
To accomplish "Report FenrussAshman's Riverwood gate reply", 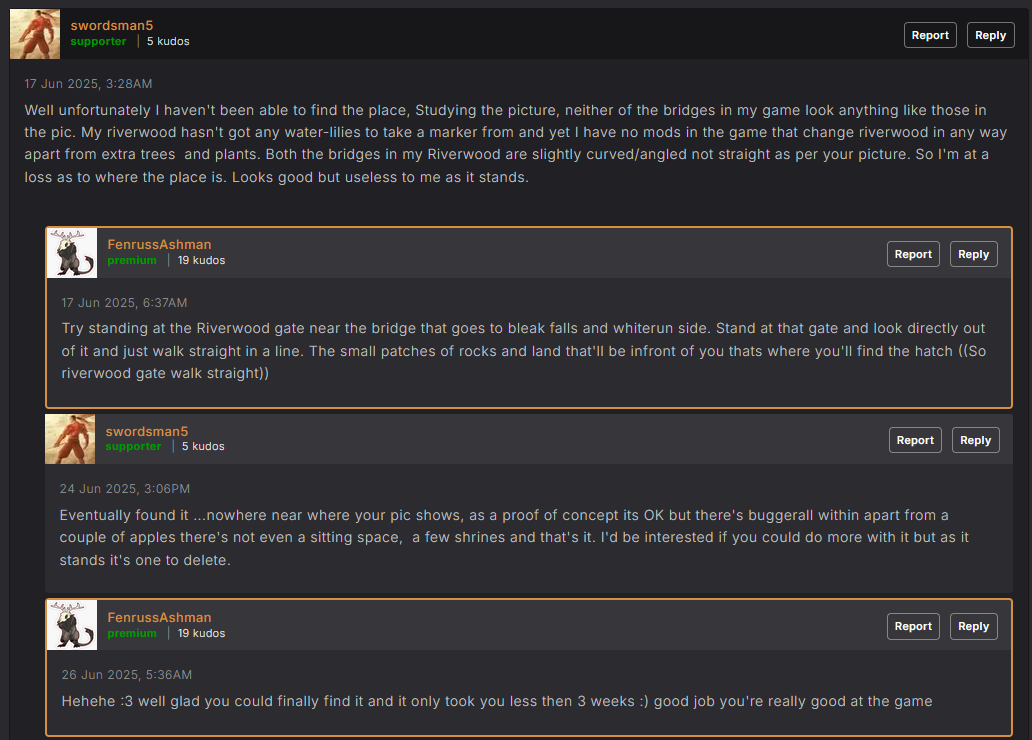I will (x=913, y=254).
